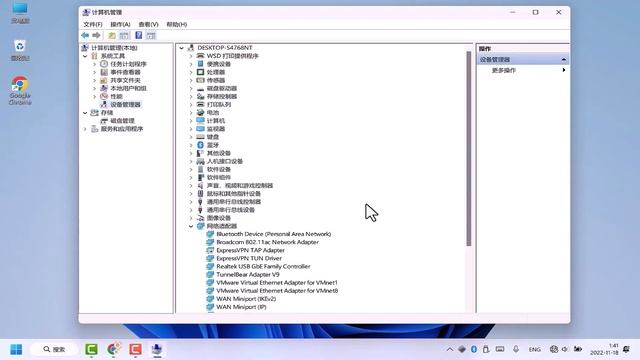Expand the 声音、视频和游戏控制器 category

[191, 186]
